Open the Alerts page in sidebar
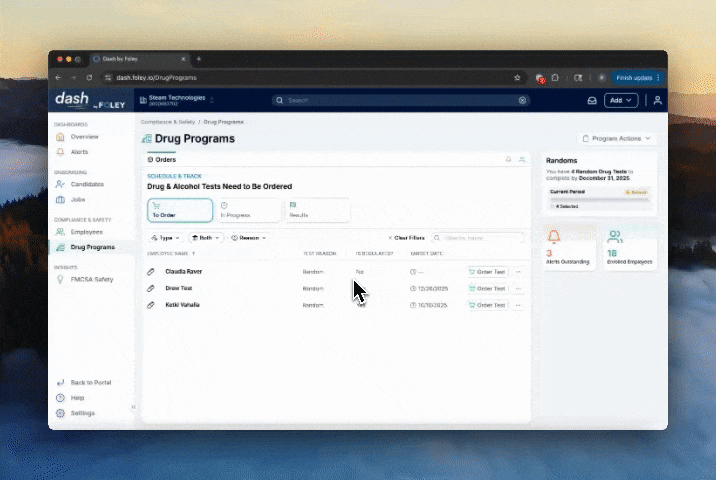Screen dimensions: 716x480 (79, 152)
